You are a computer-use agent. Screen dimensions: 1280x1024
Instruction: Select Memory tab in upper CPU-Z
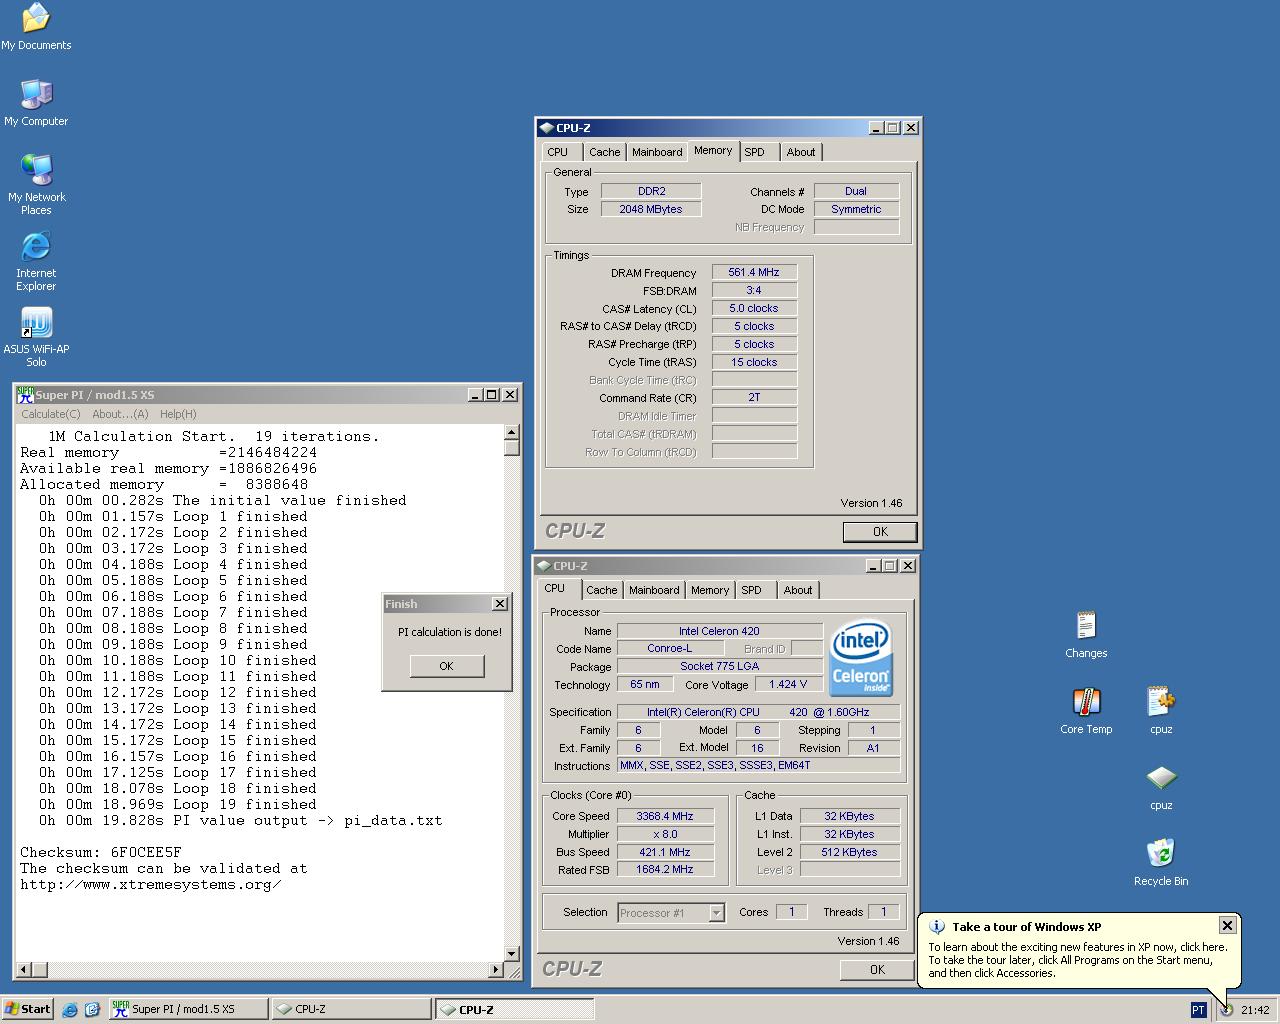tap(713, 150)
